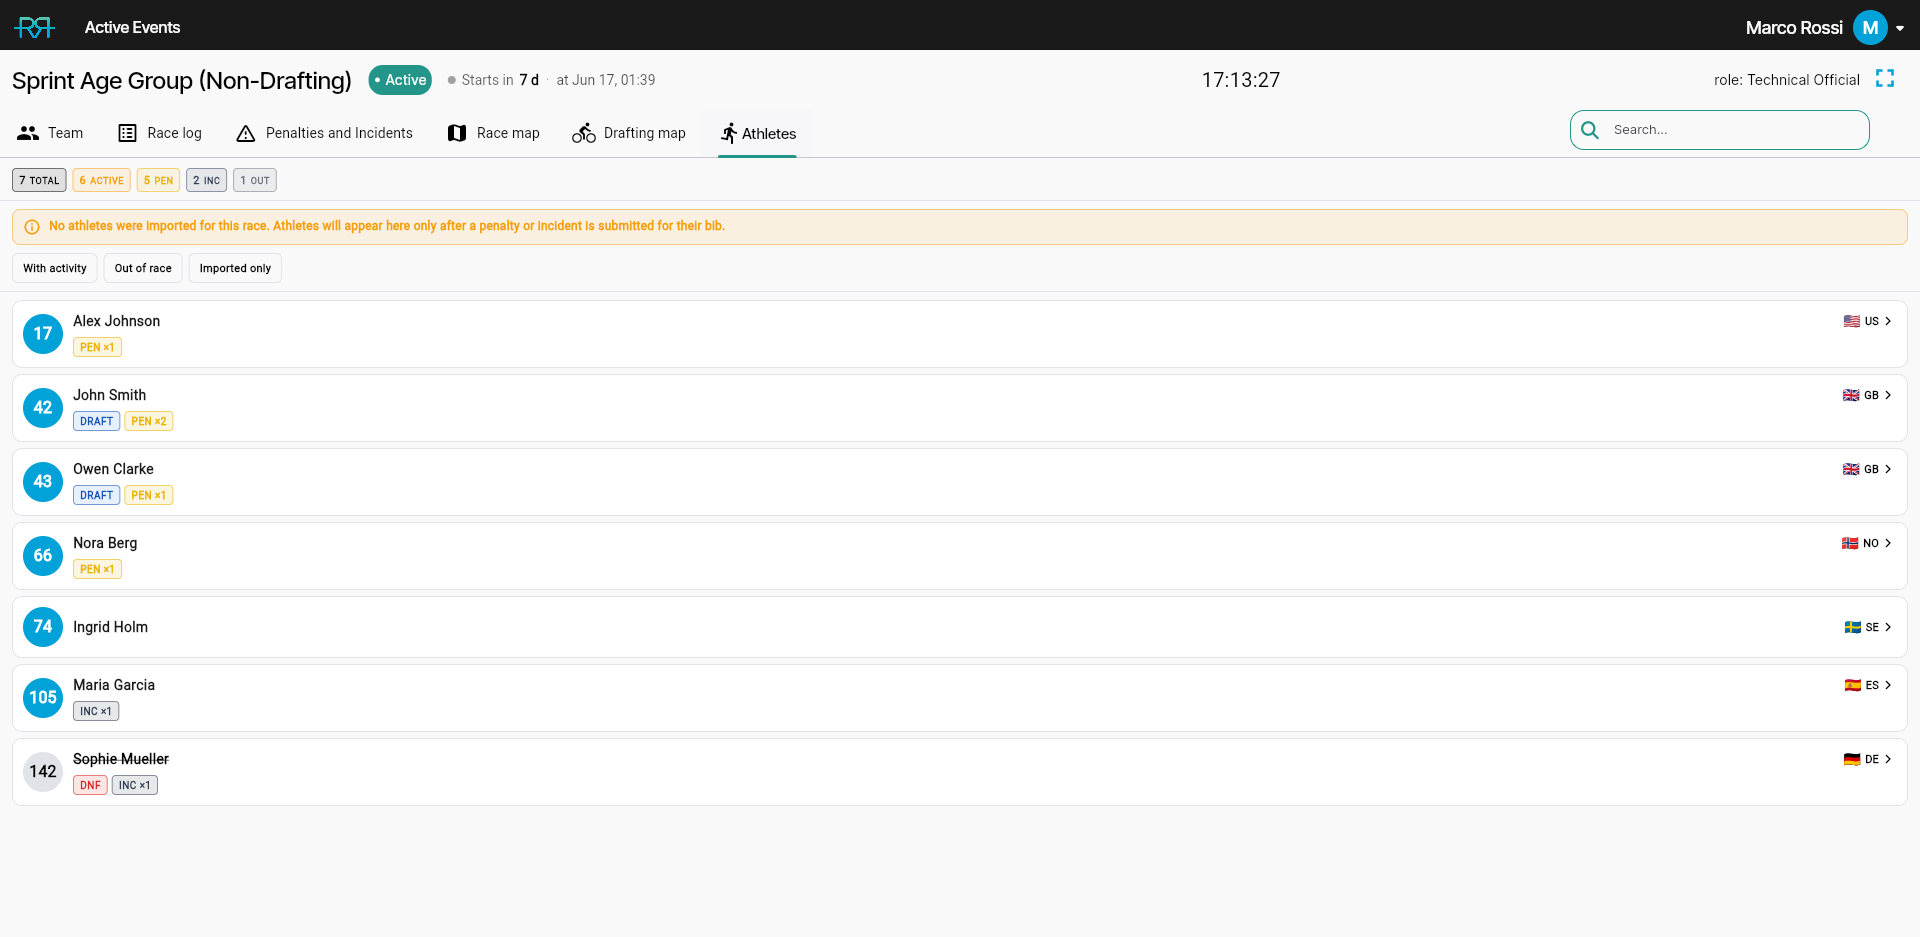Toggle the Out of race filter
Image resolution: width=1920 pixels, height=937 pixels.
point(143,268)
